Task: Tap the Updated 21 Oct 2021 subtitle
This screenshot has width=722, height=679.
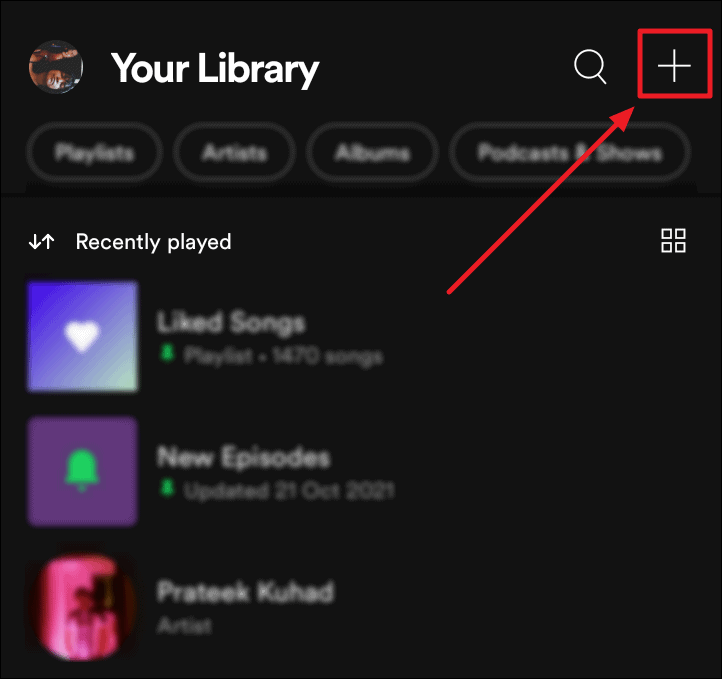Action: pos(289,491)
